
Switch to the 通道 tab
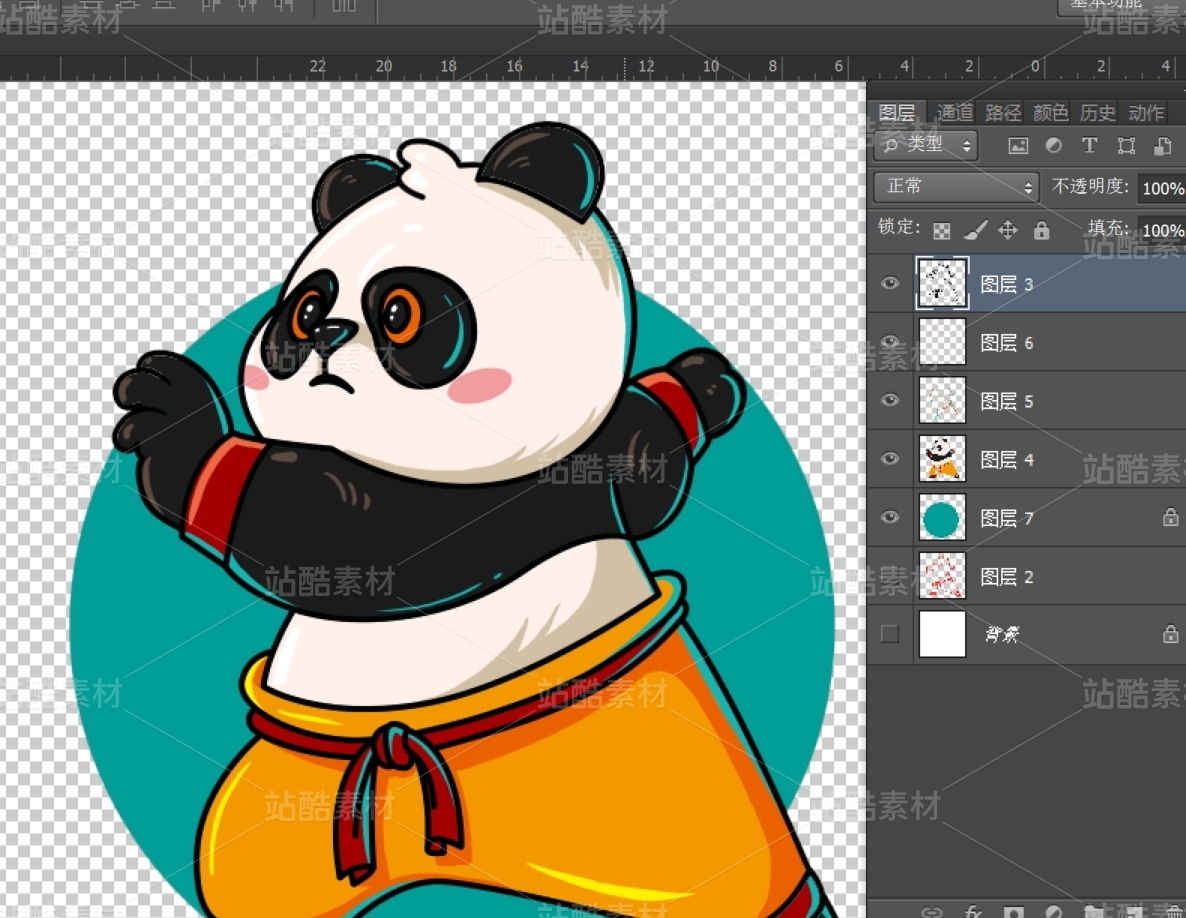click(955, 113)
